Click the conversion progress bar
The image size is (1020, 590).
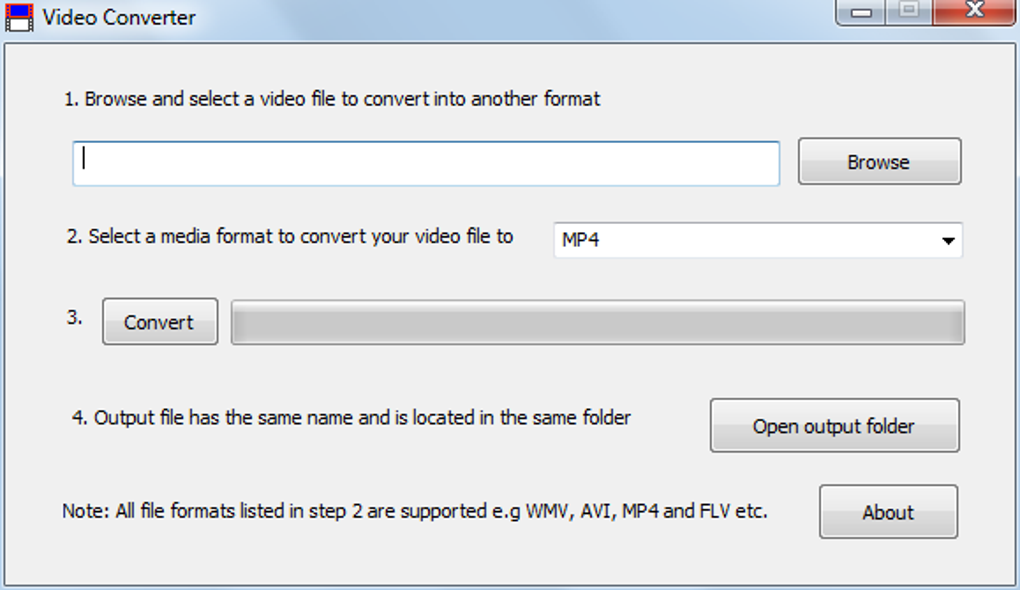597,322
